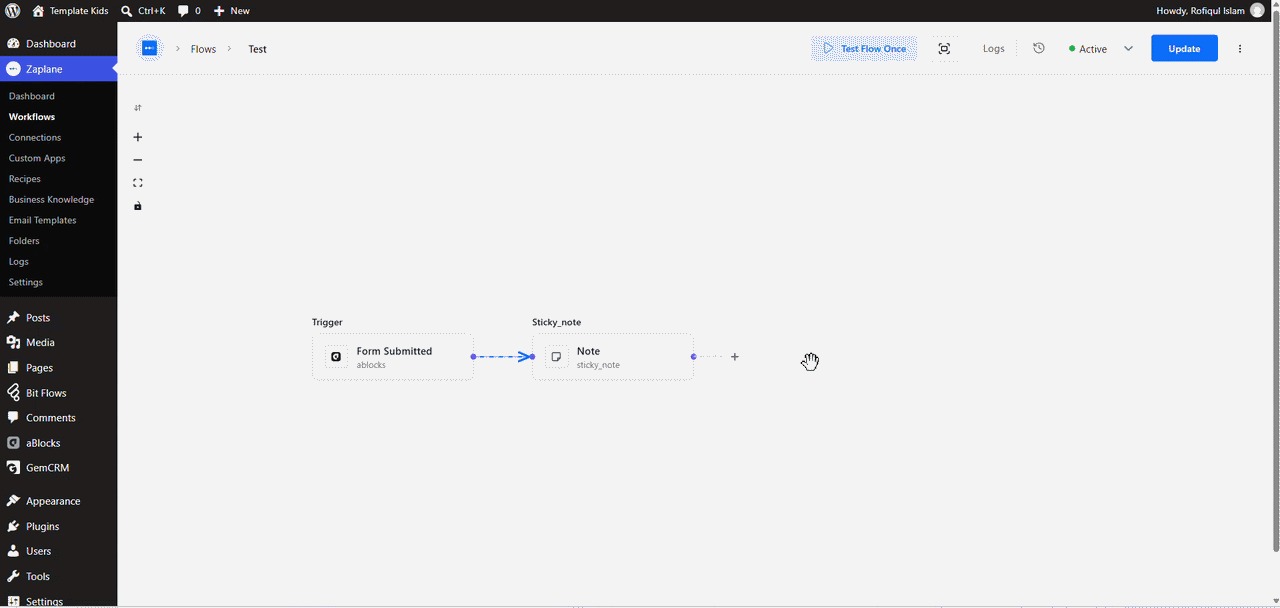Open the Comments sidebar menu

pyautogui.click(x=58, y=418)
